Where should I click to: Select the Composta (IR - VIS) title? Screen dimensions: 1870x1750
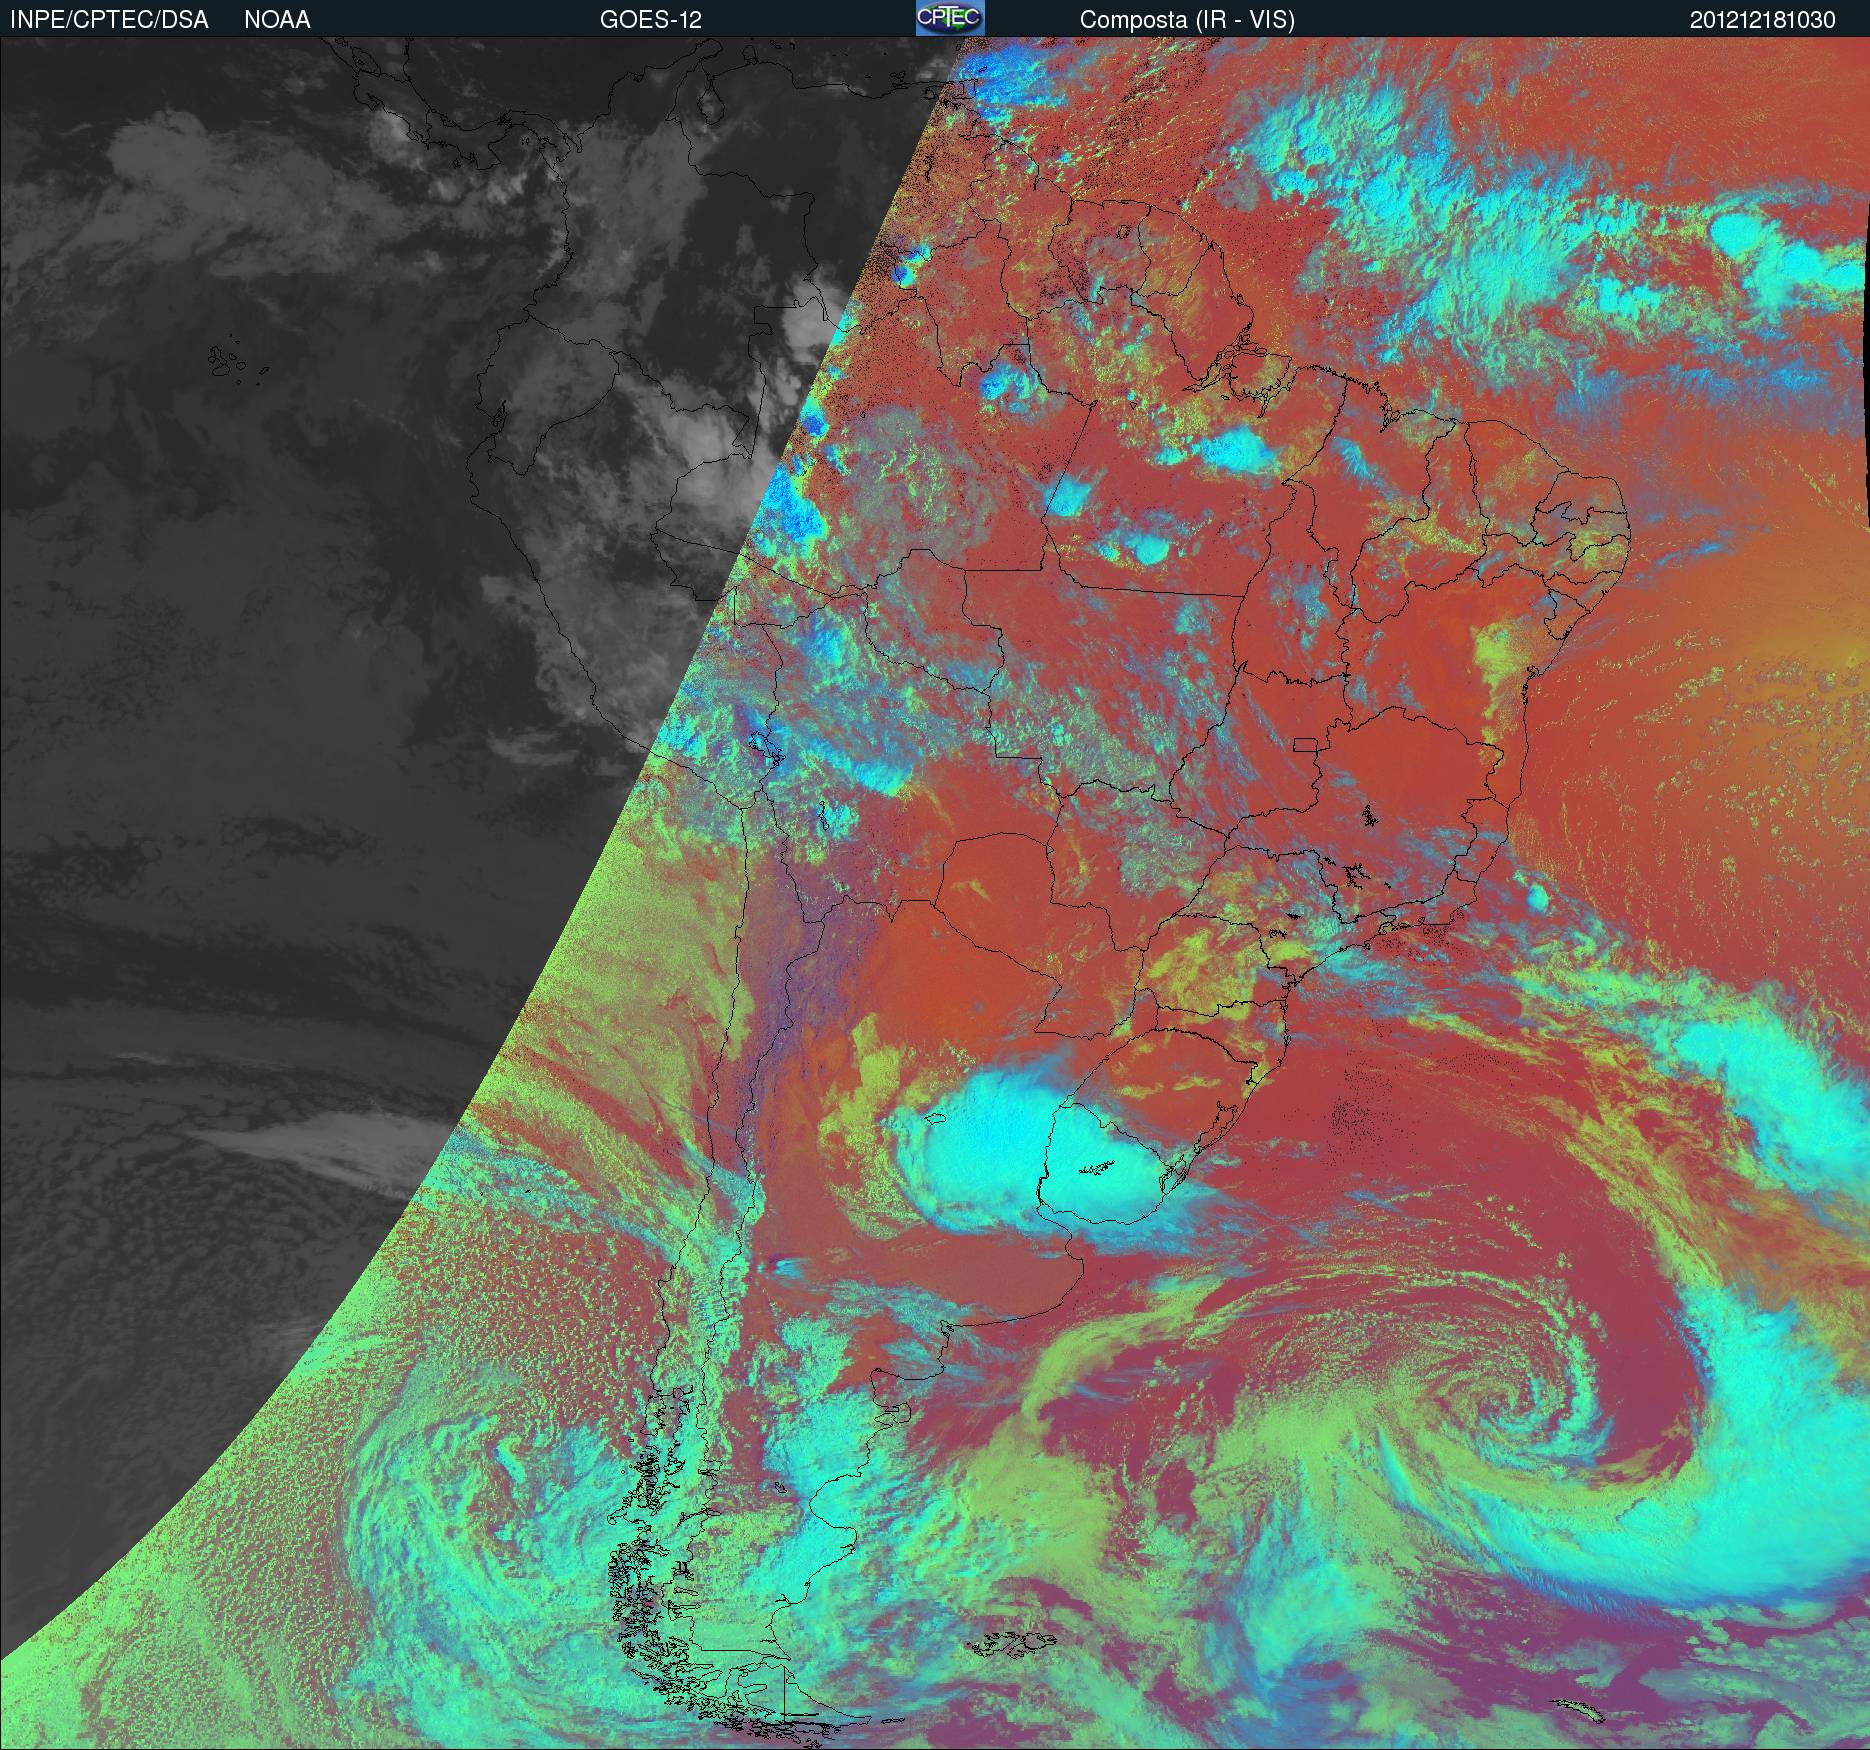coord(1187,20)
